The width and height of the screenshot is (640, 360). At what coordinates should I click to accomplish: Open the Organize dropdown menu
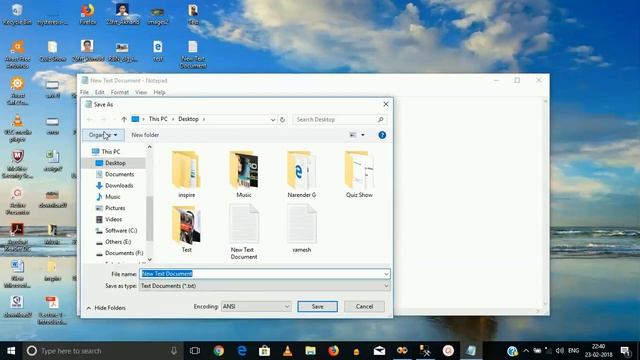coord(103,135)
